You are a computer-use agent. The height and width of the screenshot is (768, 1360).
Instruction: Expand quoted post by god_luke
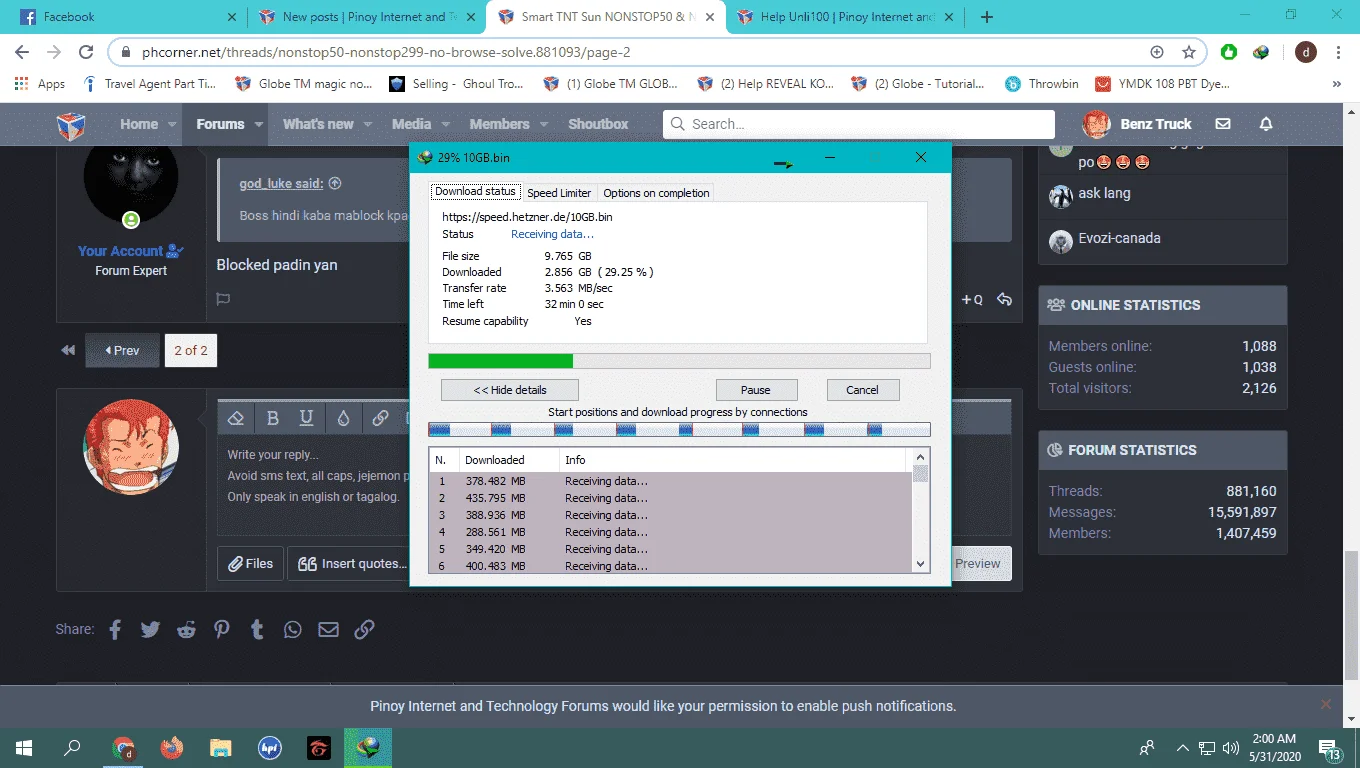coord(335,183)
